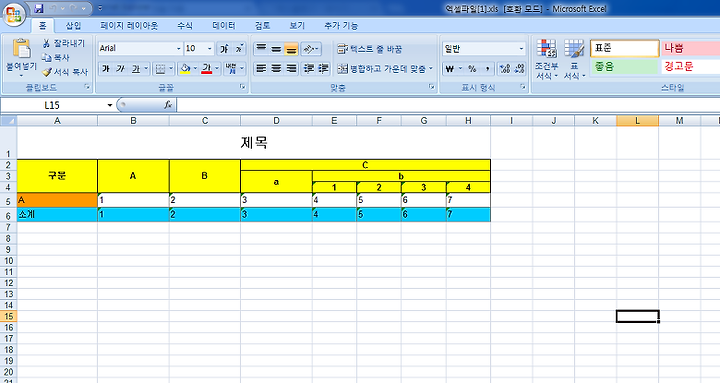The width and height of the screenshot is (720, 383).
Task: Apply cell borders icon
Action: [x=160, y=69]
